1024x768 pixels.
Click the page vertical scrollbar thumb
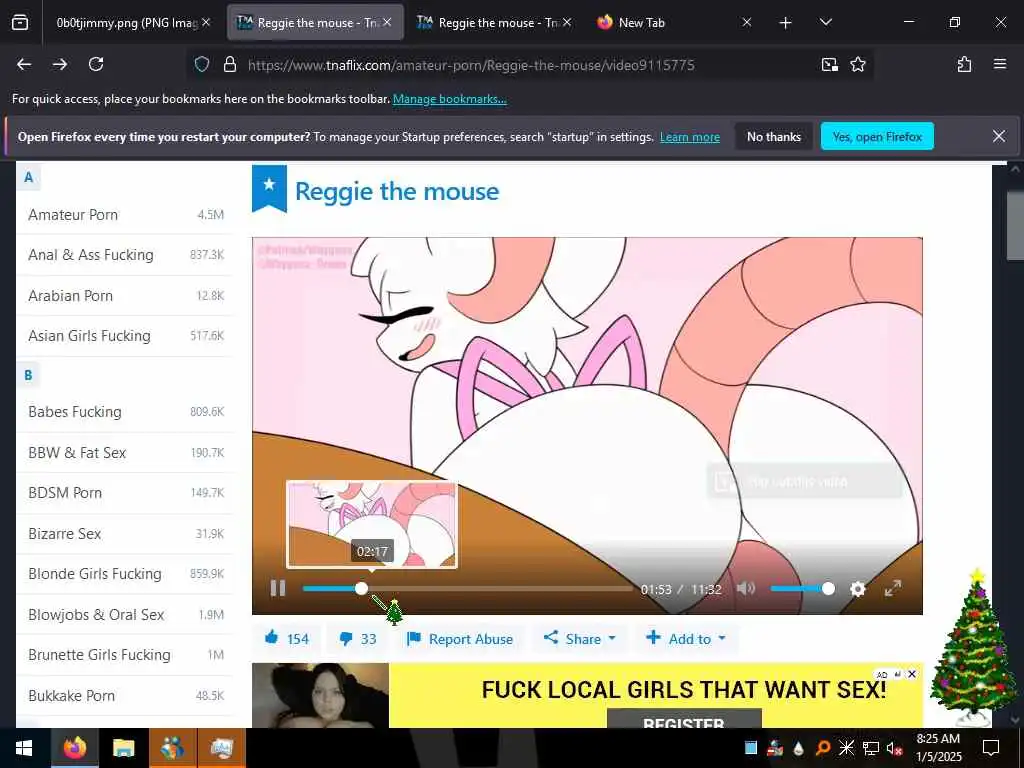[x=1014, y=225]
